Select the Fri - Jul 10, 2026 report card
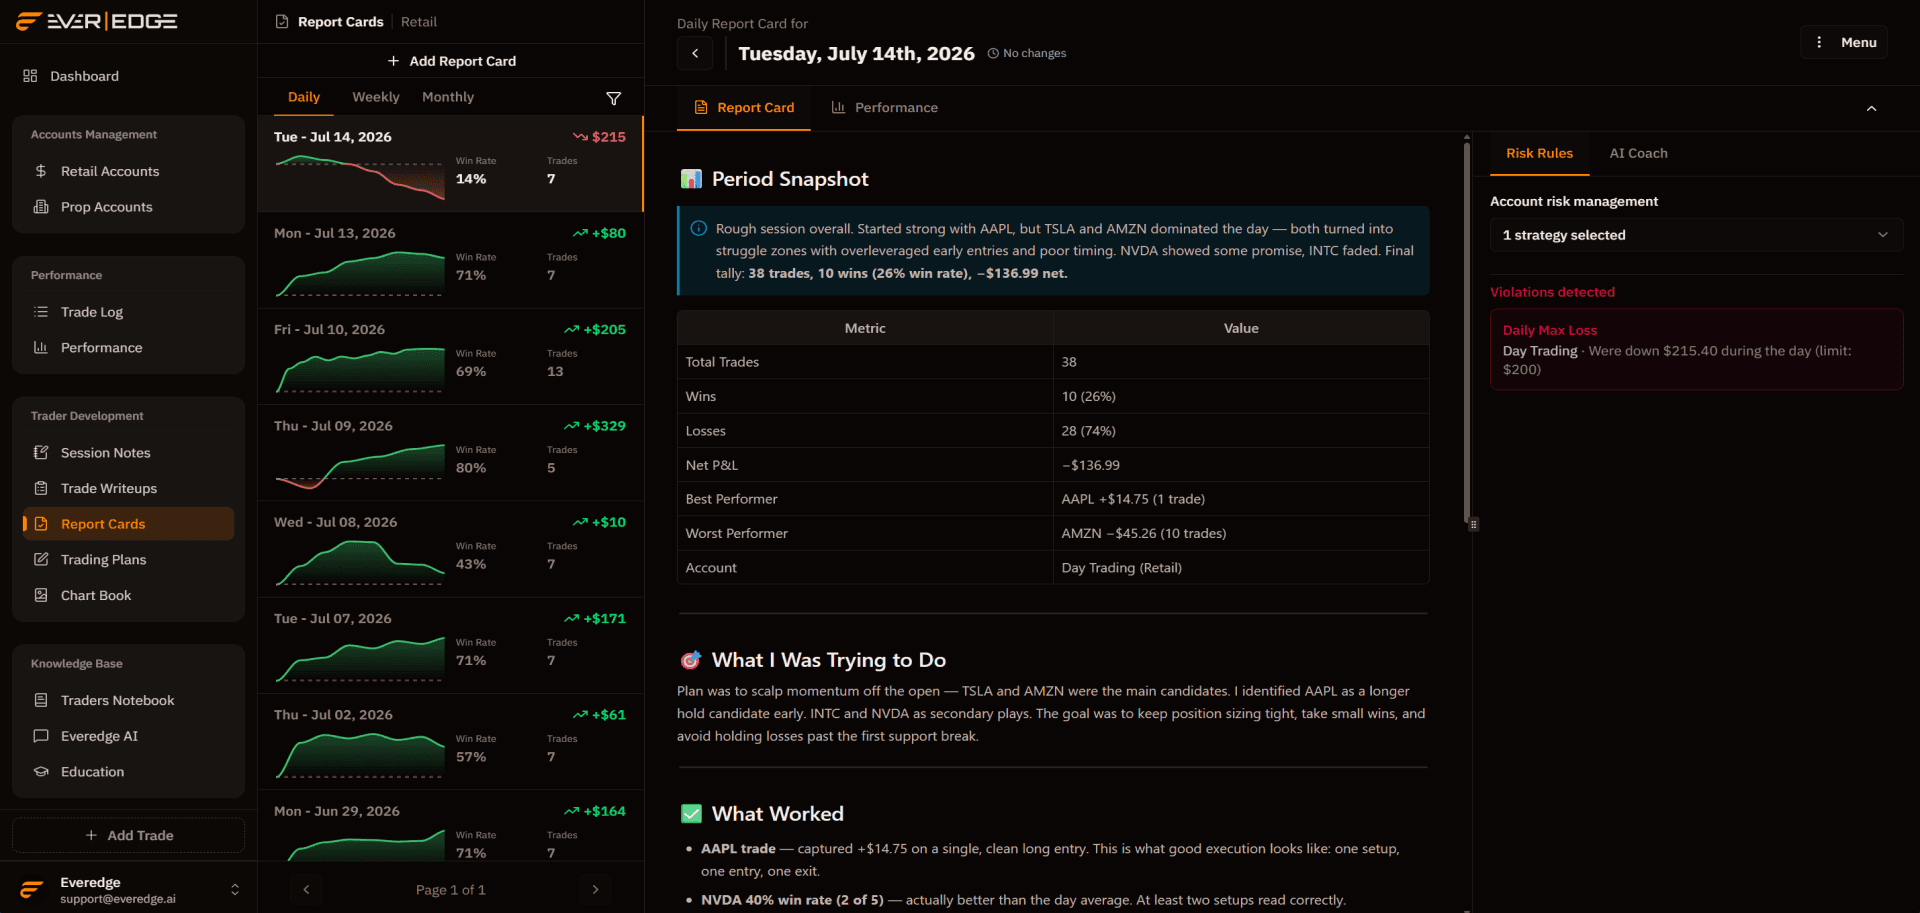 pos(450,357)
